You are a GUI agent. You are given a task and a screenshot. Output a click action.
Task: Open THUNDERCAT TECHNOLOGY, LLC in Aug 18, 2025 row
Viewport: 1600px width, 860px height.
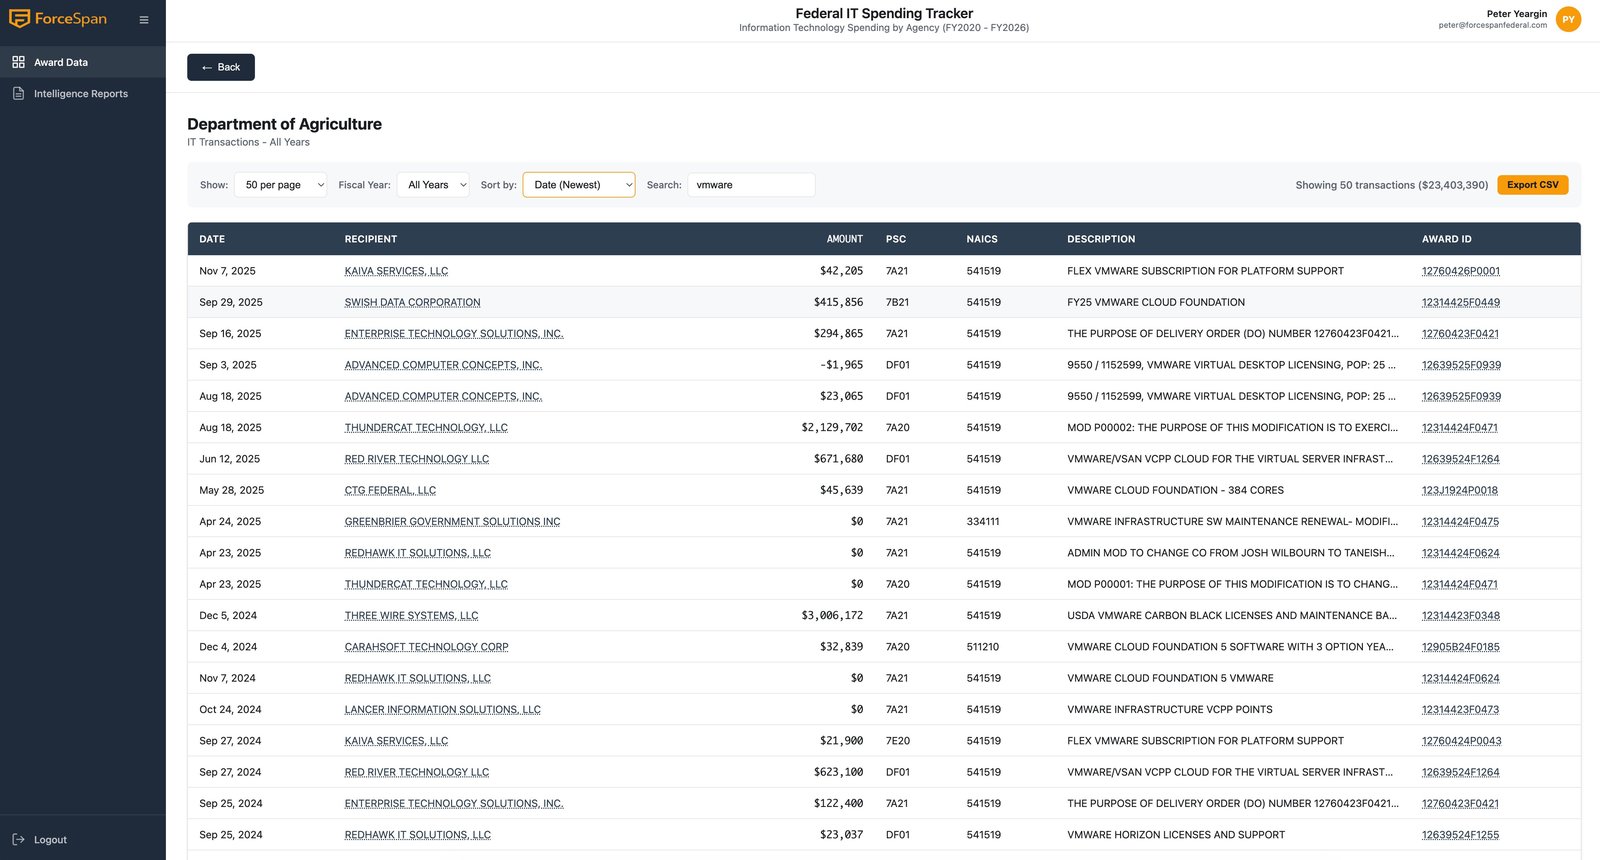[426, 427]
